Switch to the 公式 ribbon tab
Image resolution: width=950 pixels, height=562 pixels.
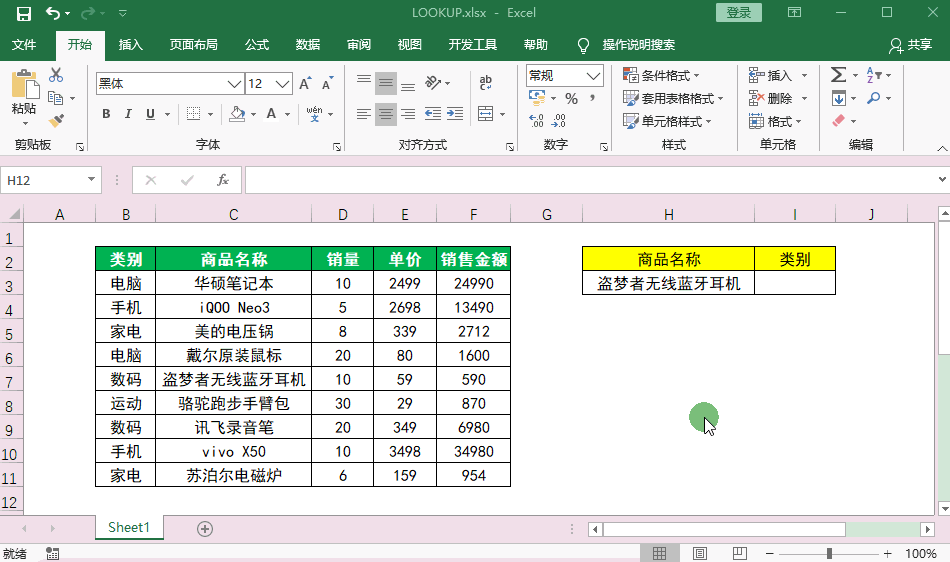(x=257, y=45)
